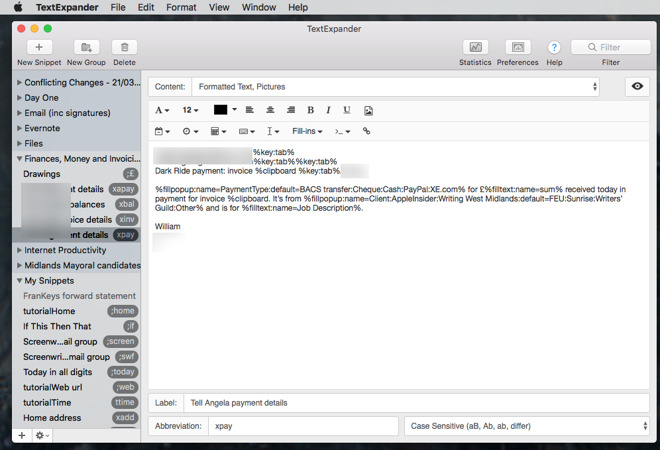Expand the Conflicting Changes group
This screenshot has height=450, width=660.
19,83
